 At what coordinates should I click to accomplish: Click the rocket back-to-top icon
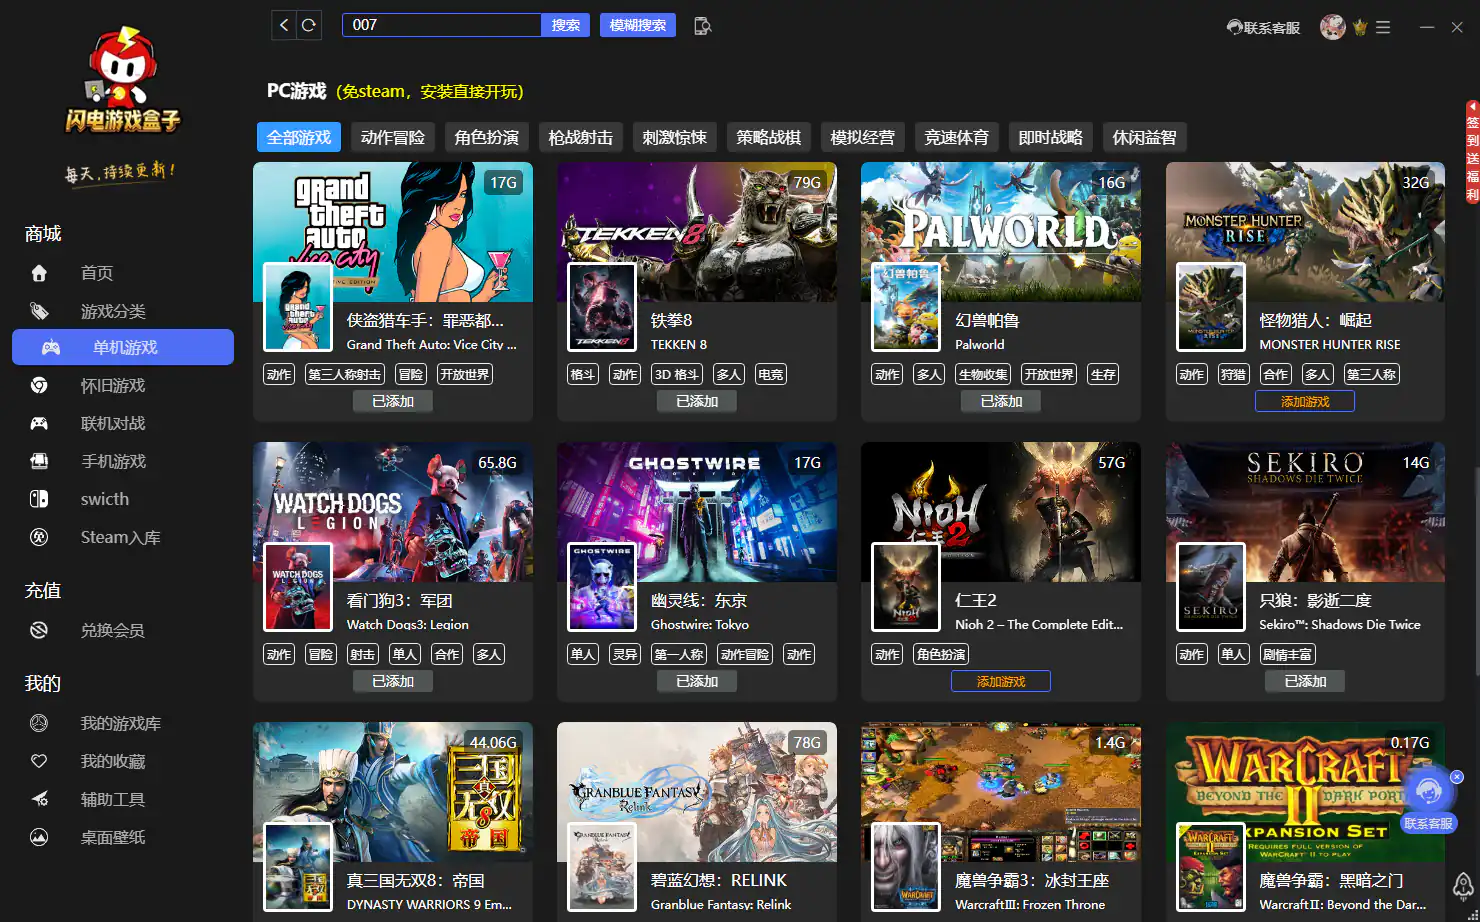pos(1462,885)
